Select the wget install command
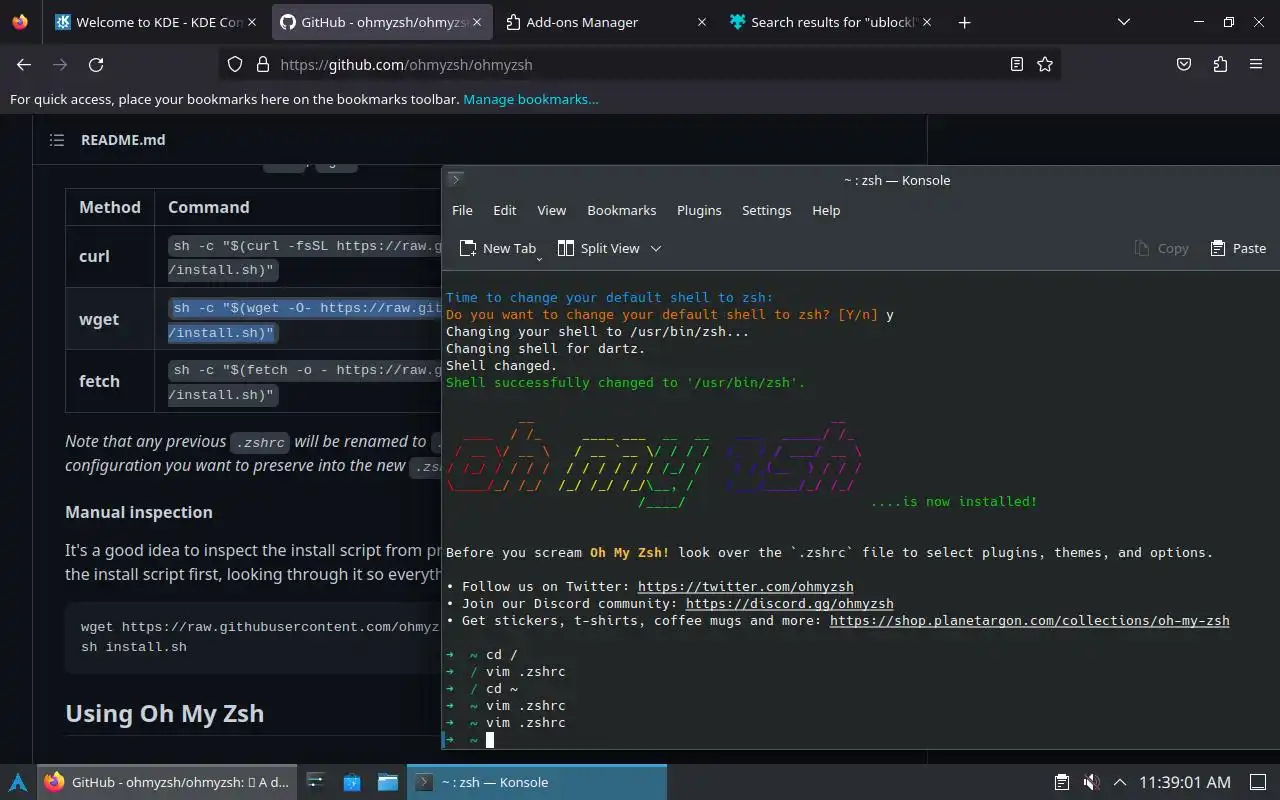 click(305, 319)
